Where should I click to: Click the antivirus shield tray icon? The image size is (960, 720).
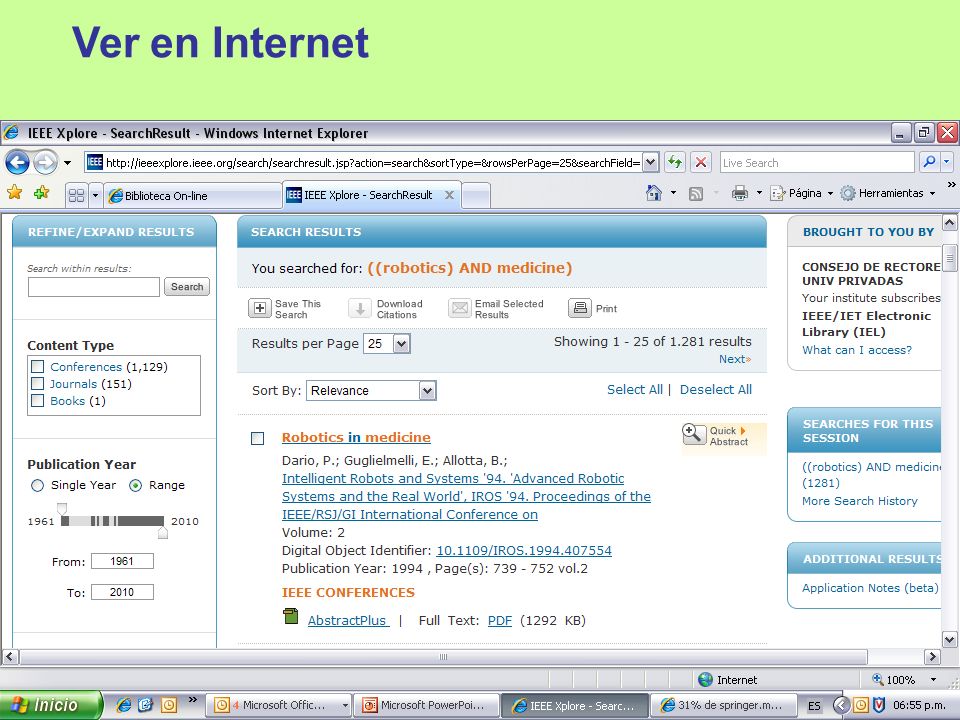(x=879, y=705)
